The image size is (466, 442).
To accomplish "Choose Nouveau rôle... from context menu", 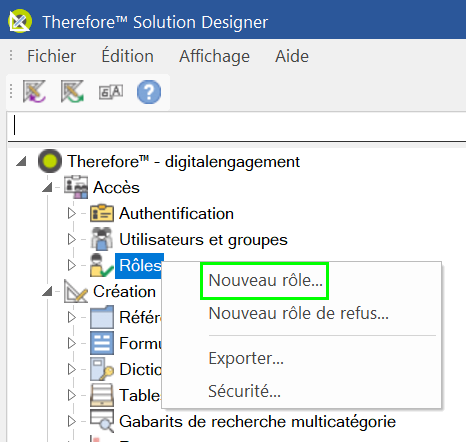I will tap(265, 280).
